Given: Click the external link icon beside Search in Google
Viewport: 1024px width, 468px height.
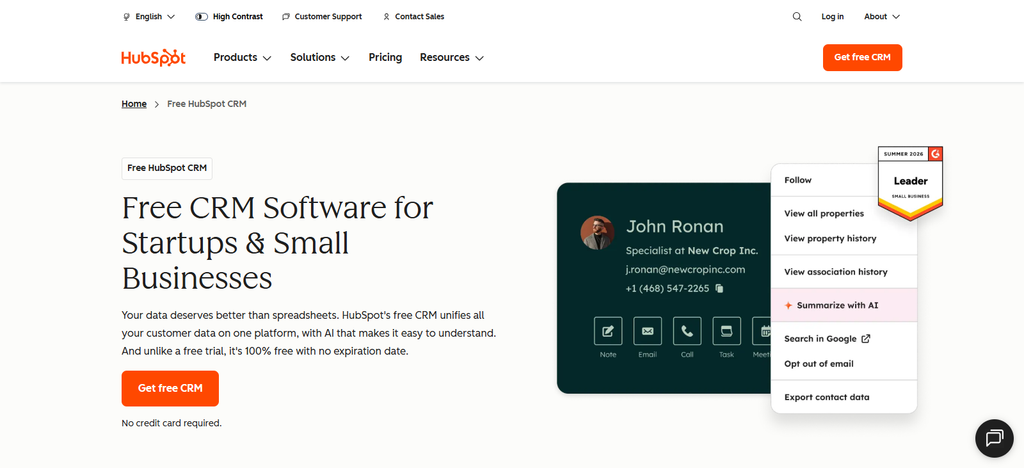Looking at the screenshot, I should click(866, 339).
